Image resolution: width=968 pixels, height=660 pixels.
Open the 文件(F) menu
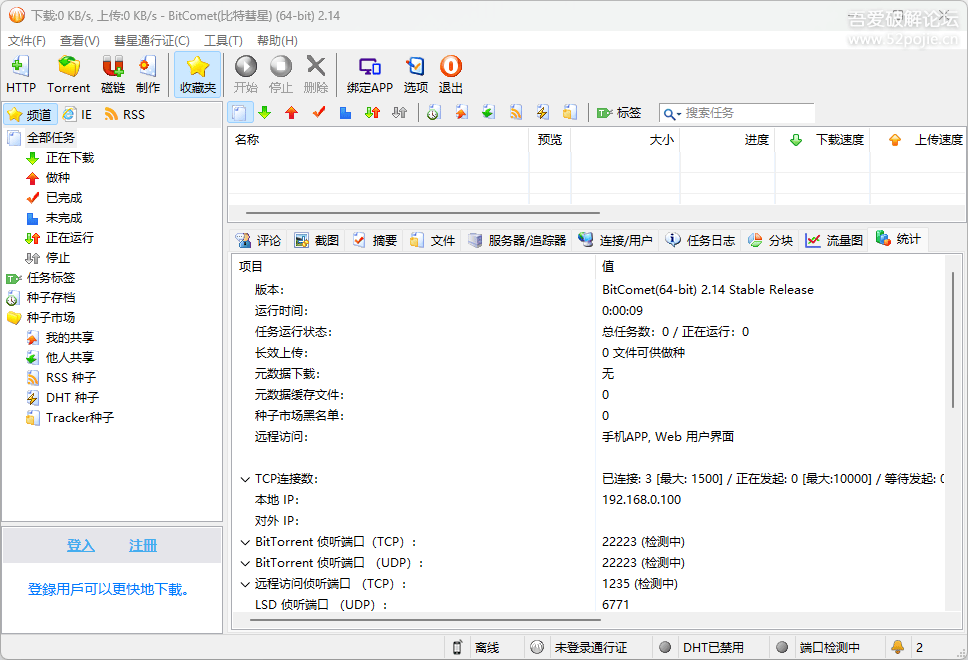27,41
